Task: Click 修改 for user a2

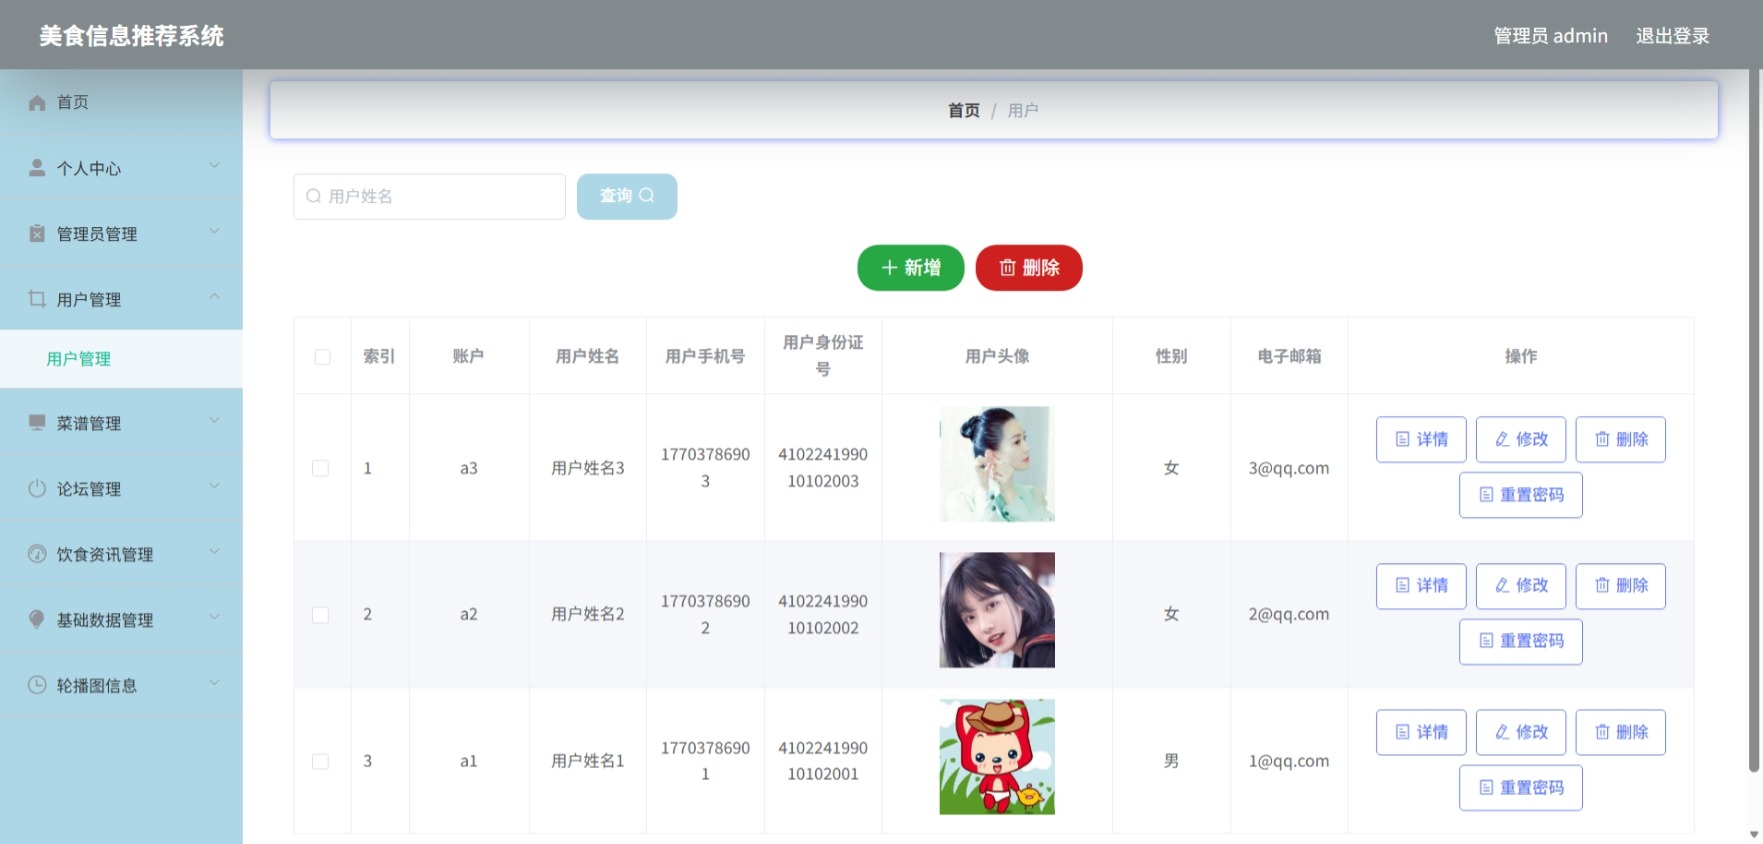Action: (1521, 586)
